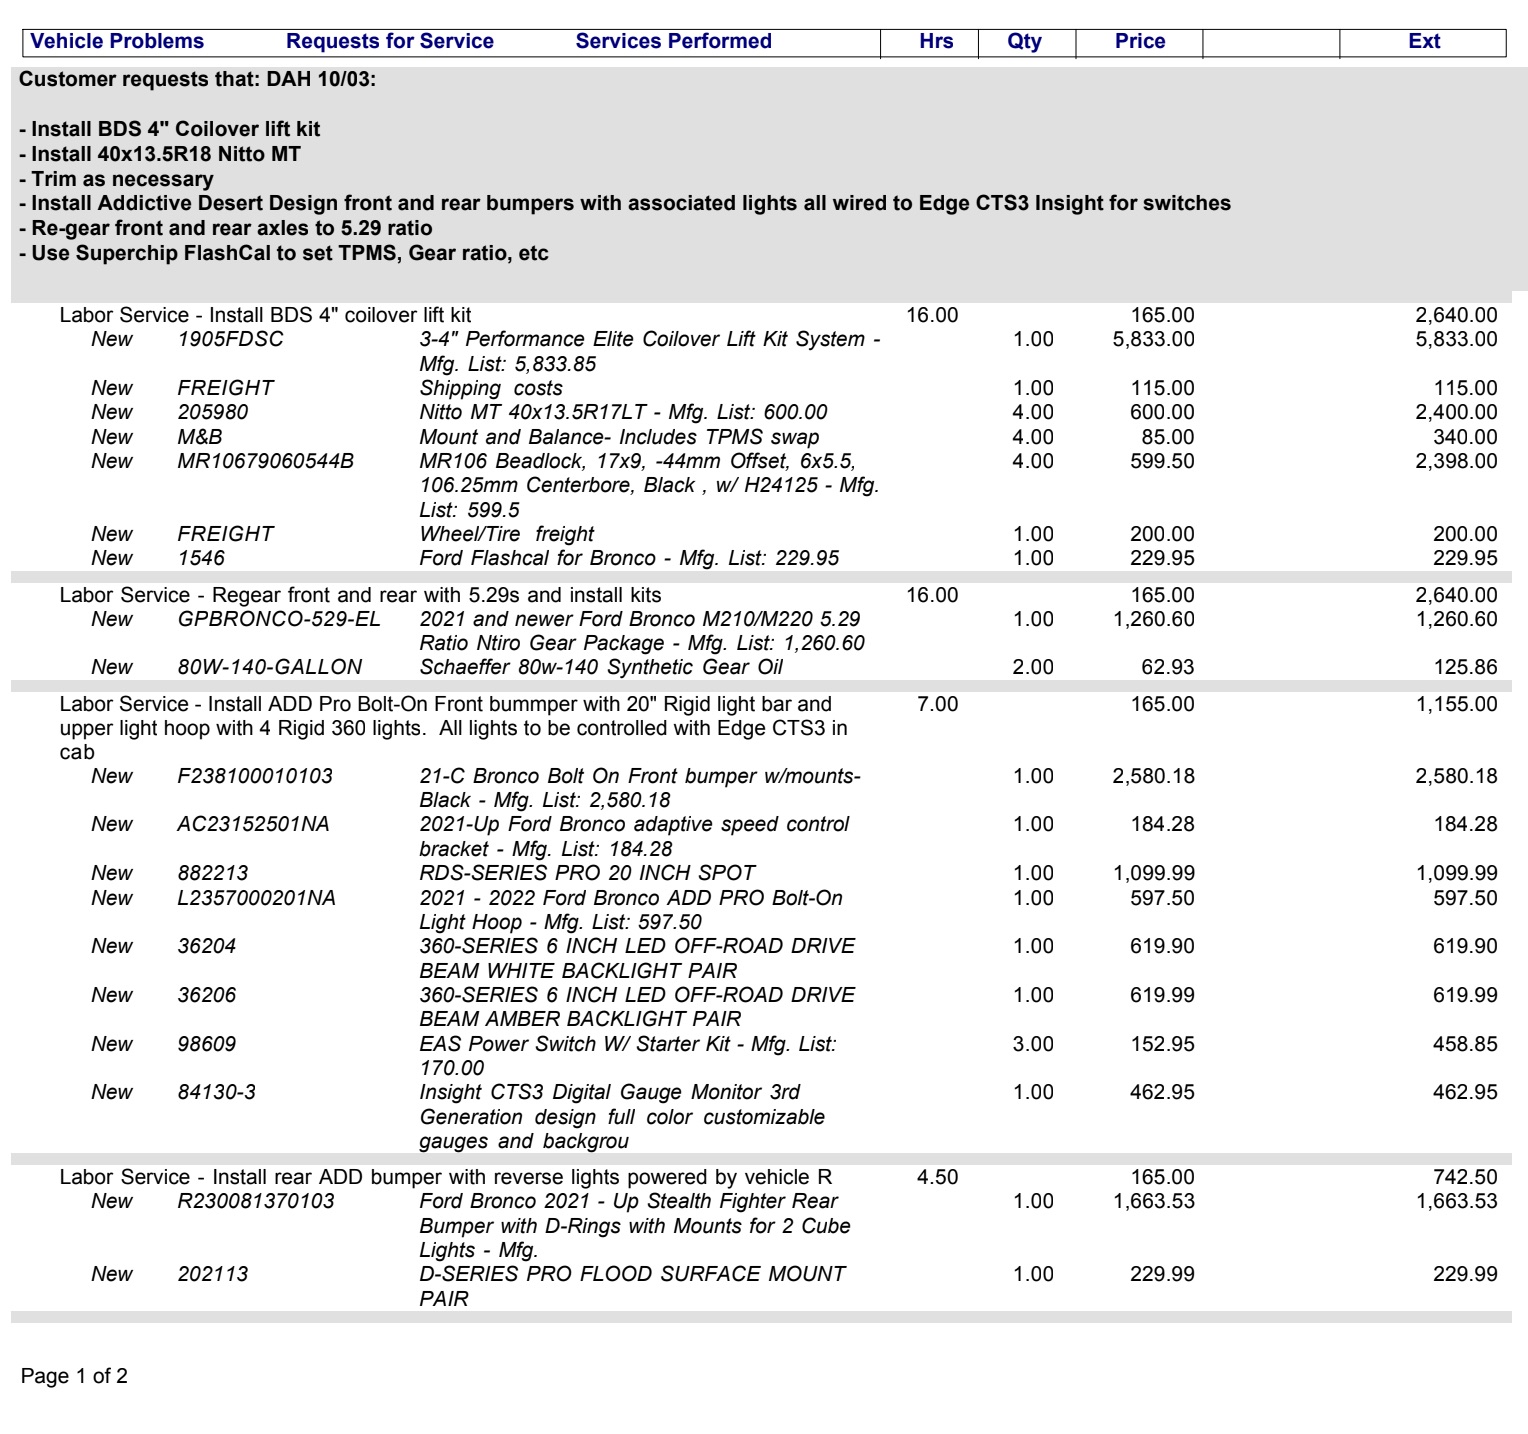Click the "3.00" power switch quantity

1033,1045
